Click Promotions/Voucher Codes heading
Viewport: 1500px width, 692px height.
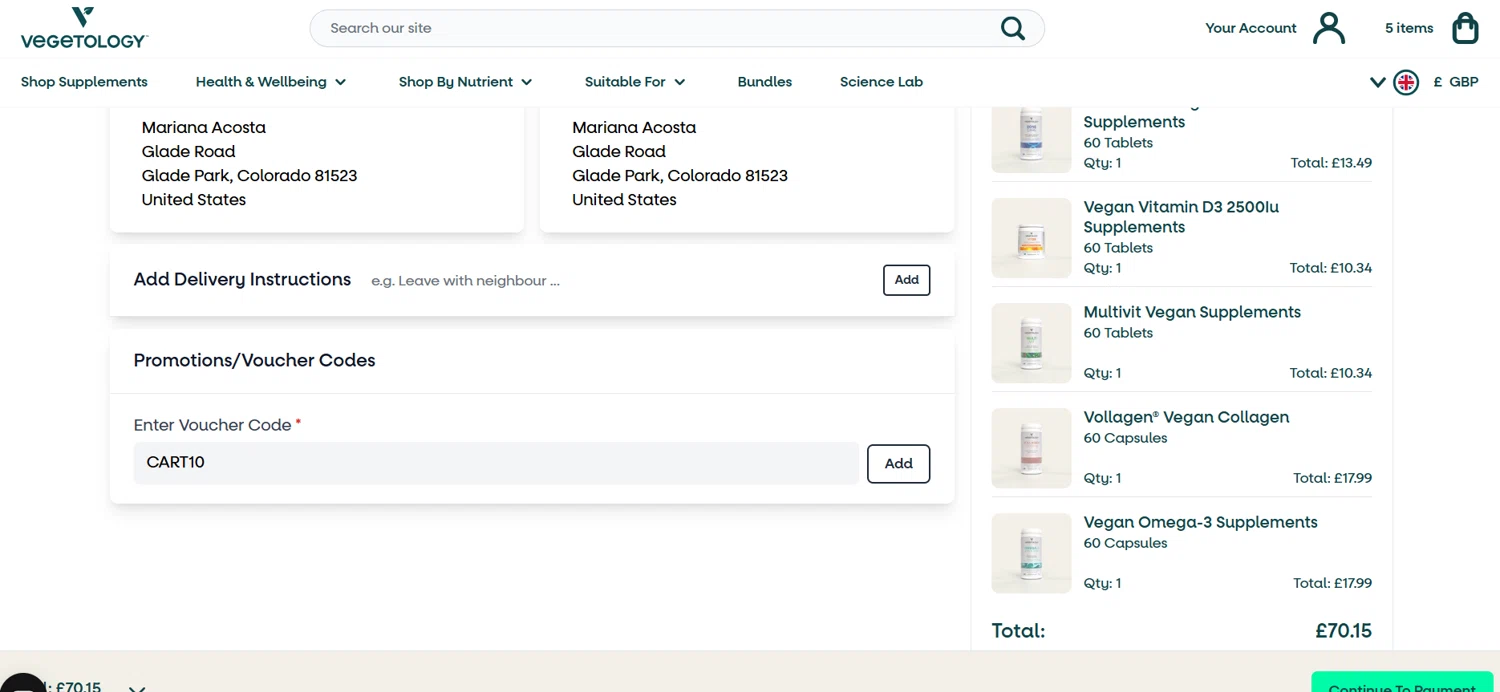254,360
